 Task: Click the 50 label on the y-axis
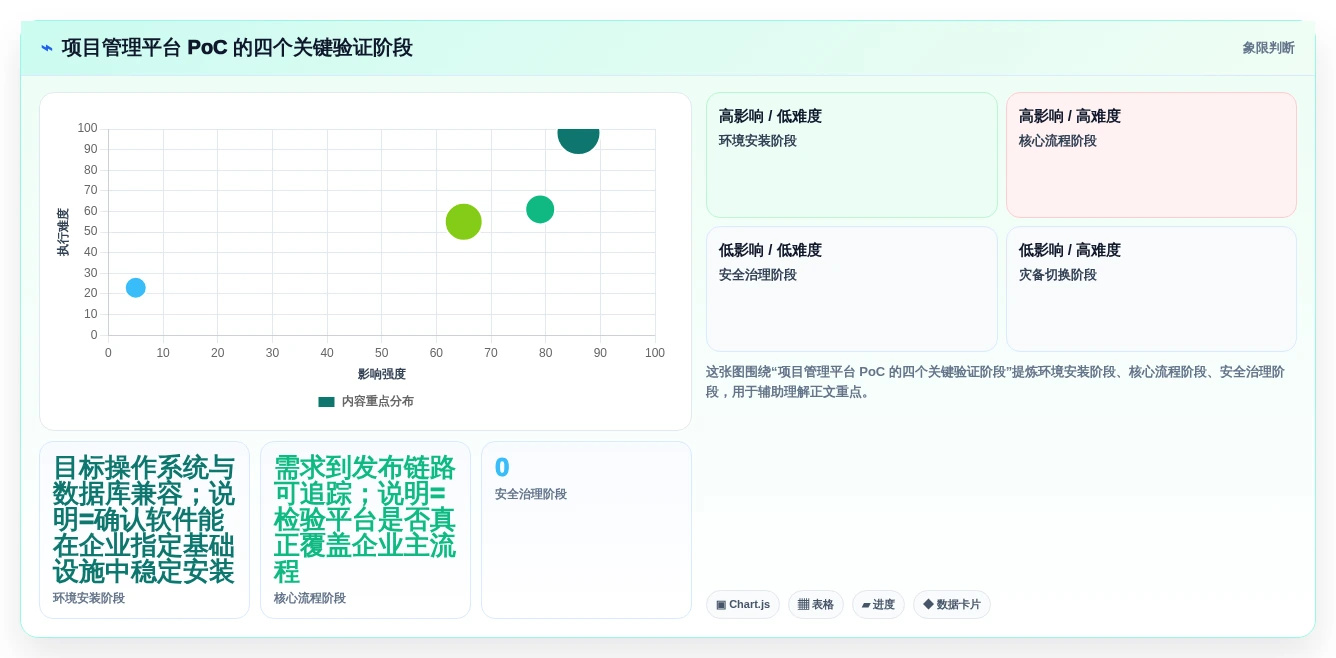tap(91, 232)
